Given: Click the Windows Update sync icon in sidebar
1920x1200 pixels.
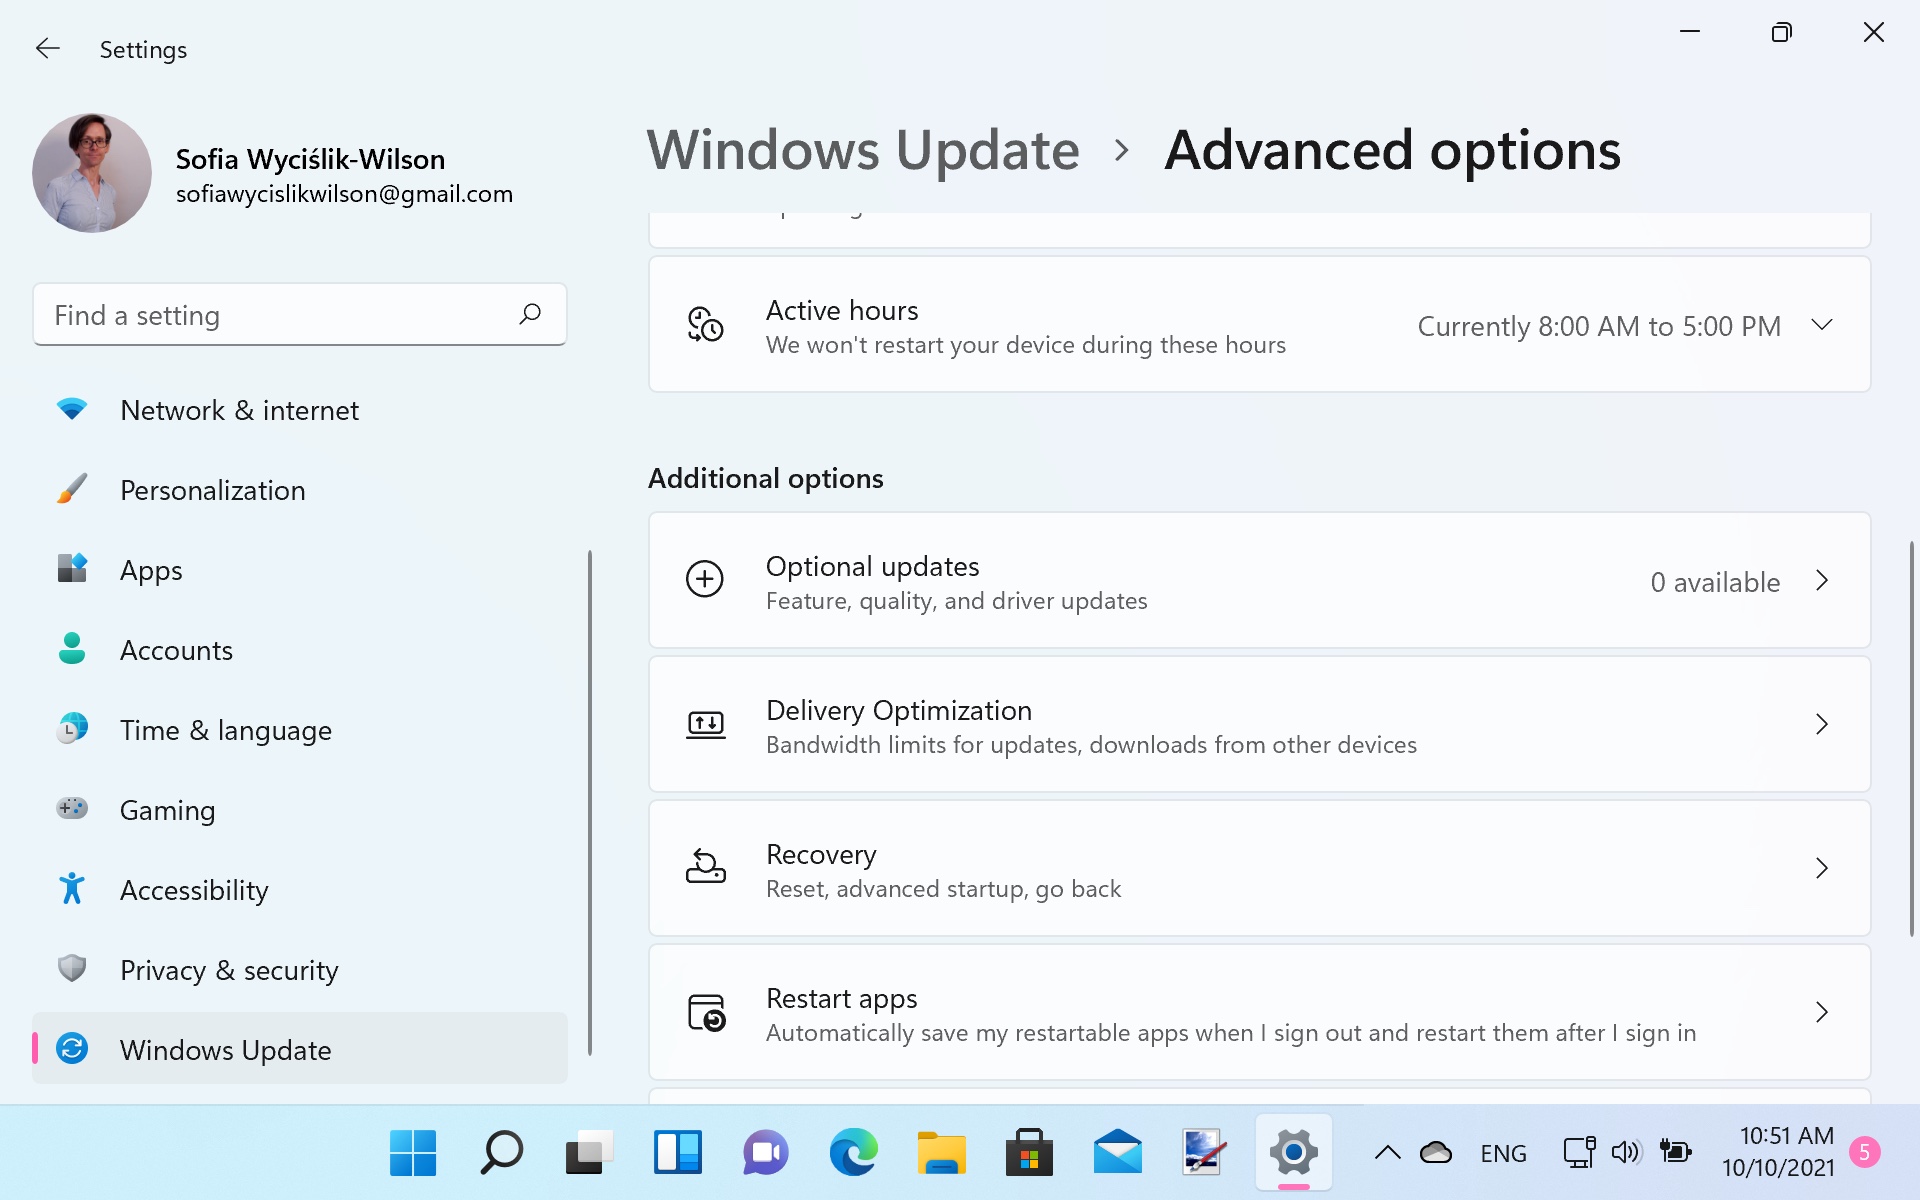Looking at the screenshot, I should coord(72,1048).
